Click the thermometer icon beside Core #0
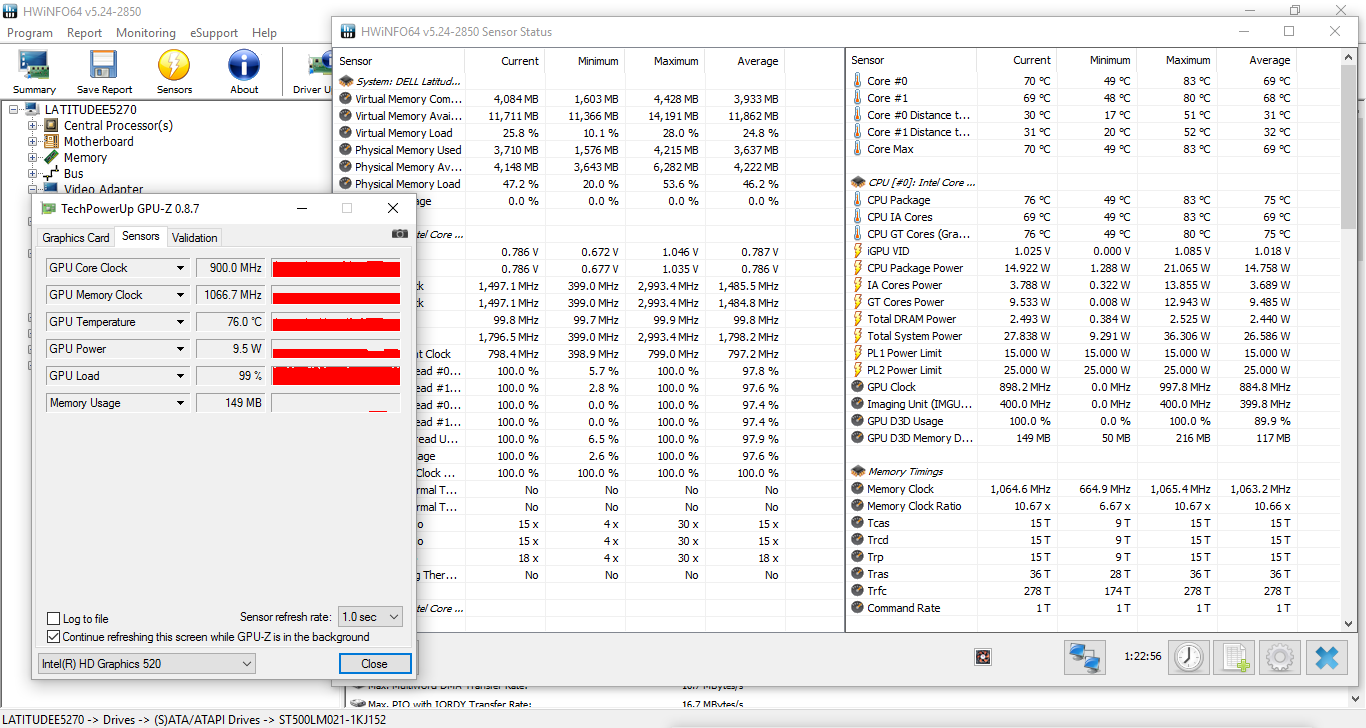 858,81
